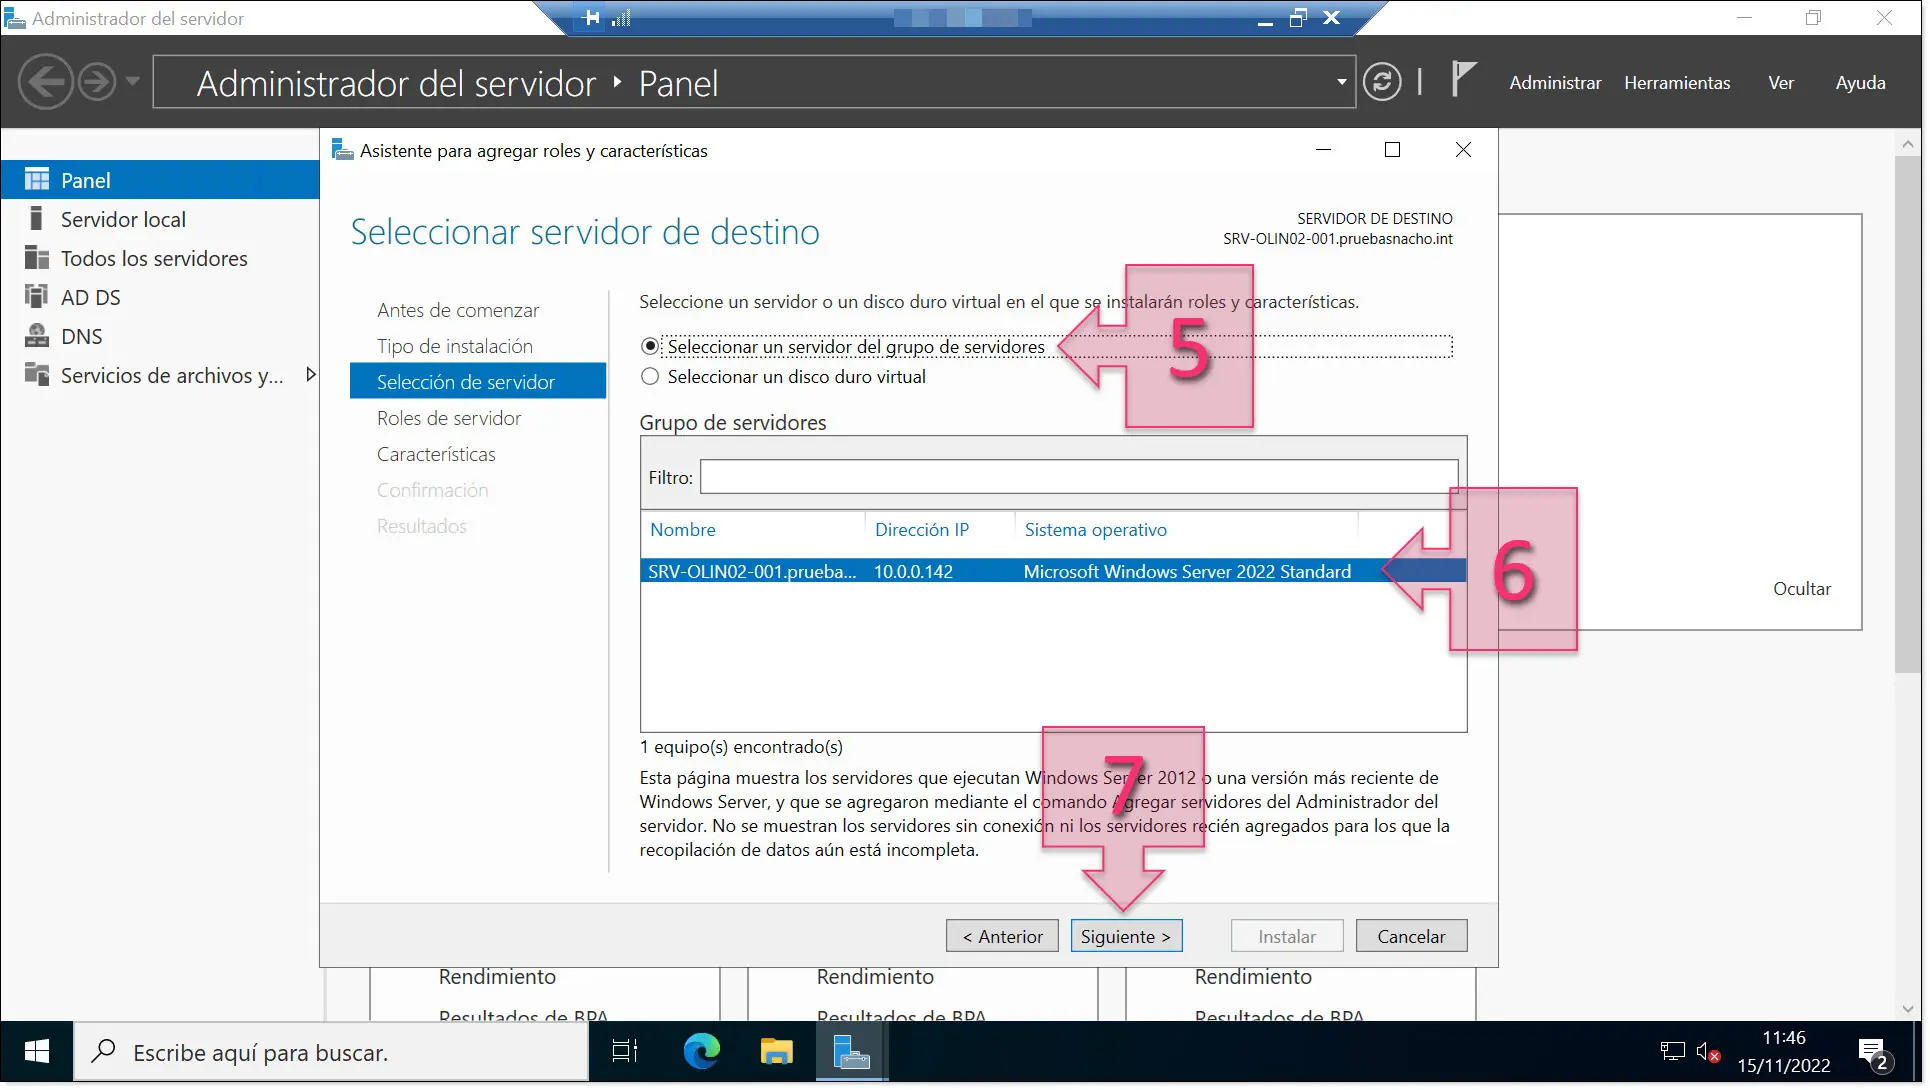The width and height of the screenshot is (1930, 1090).
Task: Click scrollbar down arrow in main window
Action: 1908,1008
